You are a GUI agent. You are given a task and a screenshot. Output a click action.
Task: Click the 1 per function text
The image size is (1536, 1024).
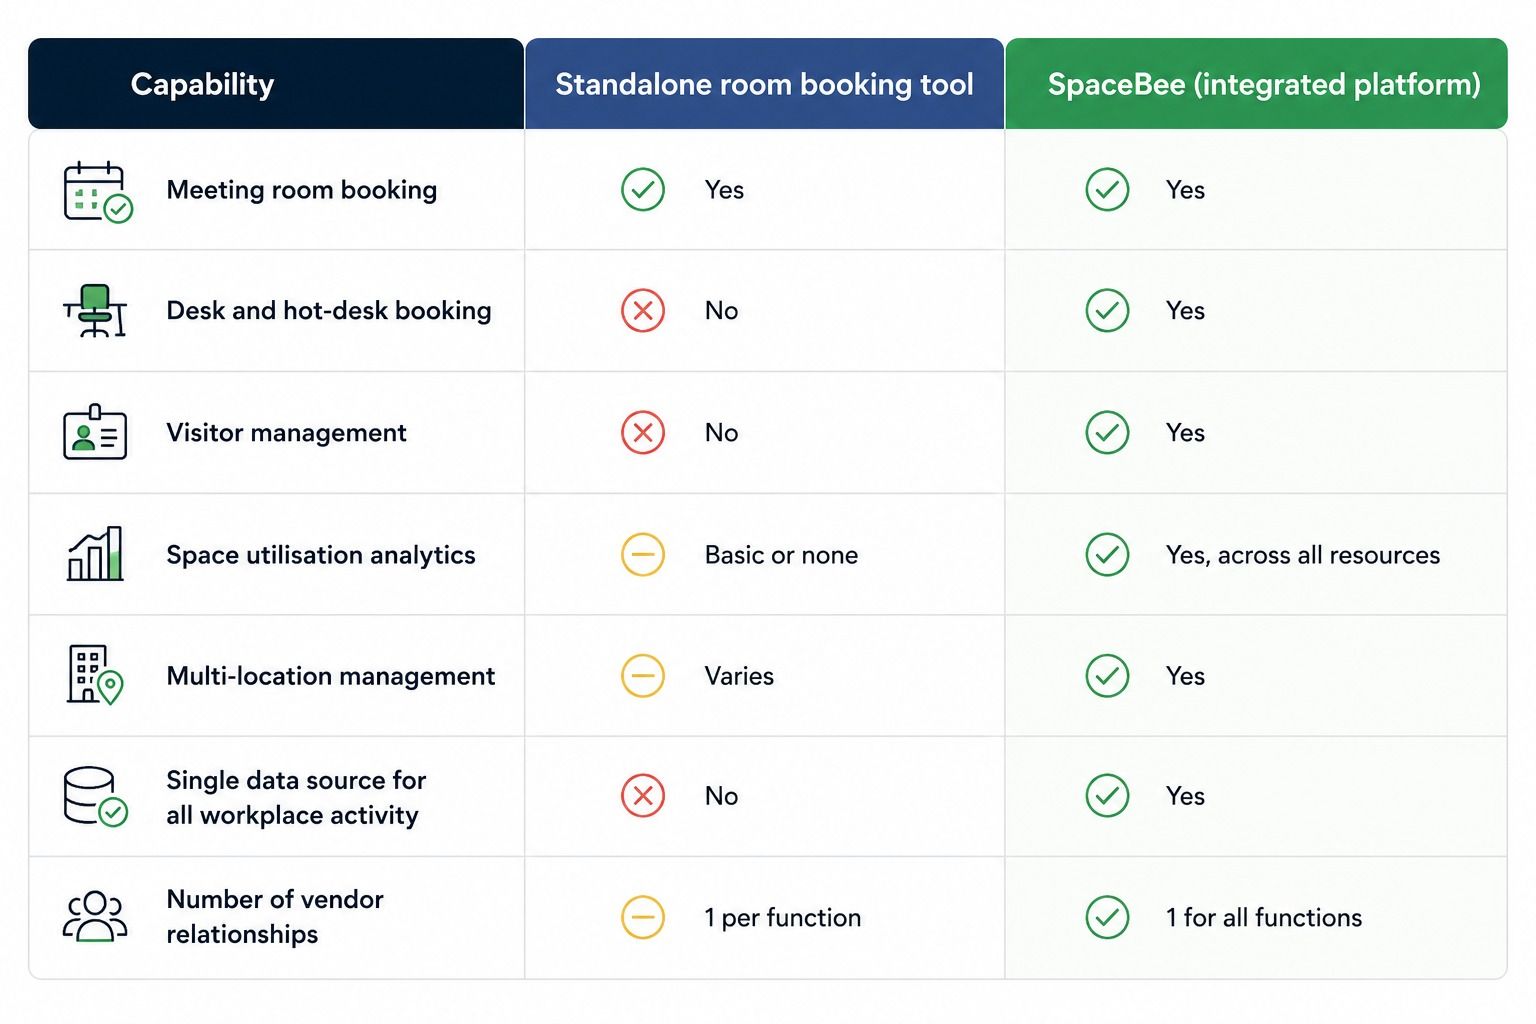(783, 917)
